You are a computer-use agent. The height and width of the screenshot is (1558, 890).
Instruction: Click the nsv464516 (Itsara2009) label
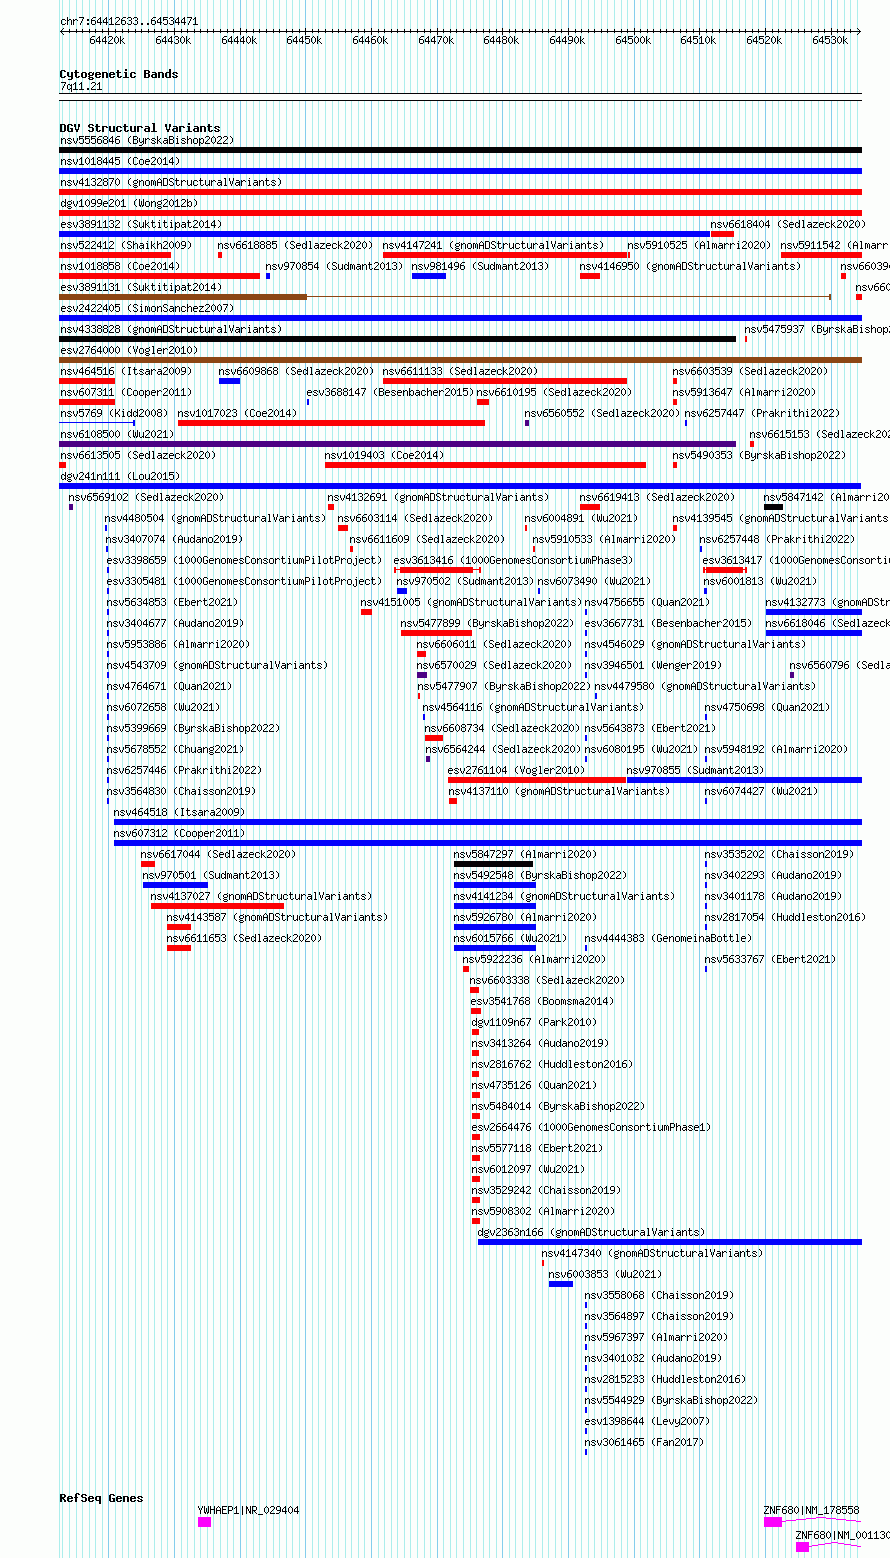(126, 371)
